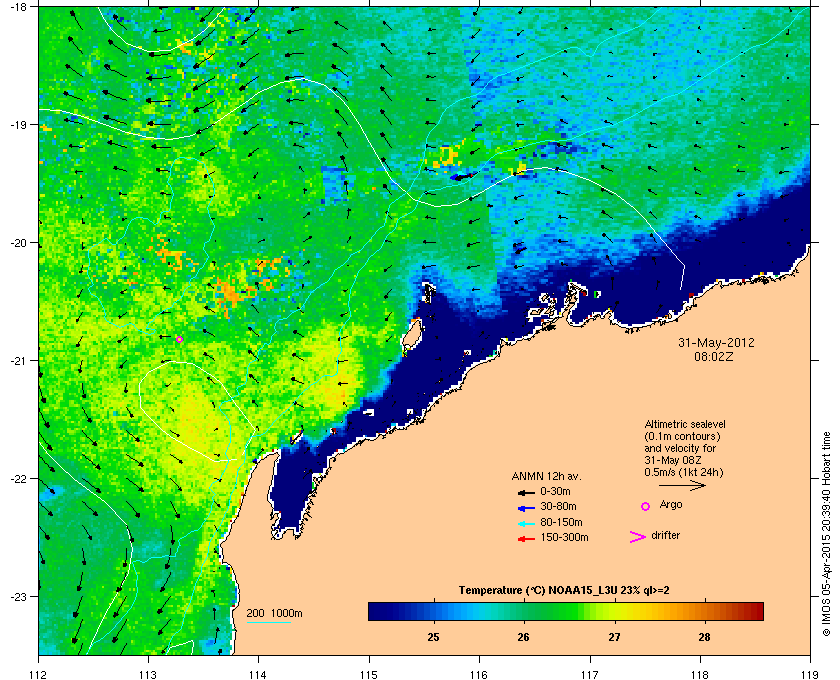The height and width of the screenshot is (680, 840).
Task: Click the red 150-300m arrow legend symbol
Action: (526, 539)
